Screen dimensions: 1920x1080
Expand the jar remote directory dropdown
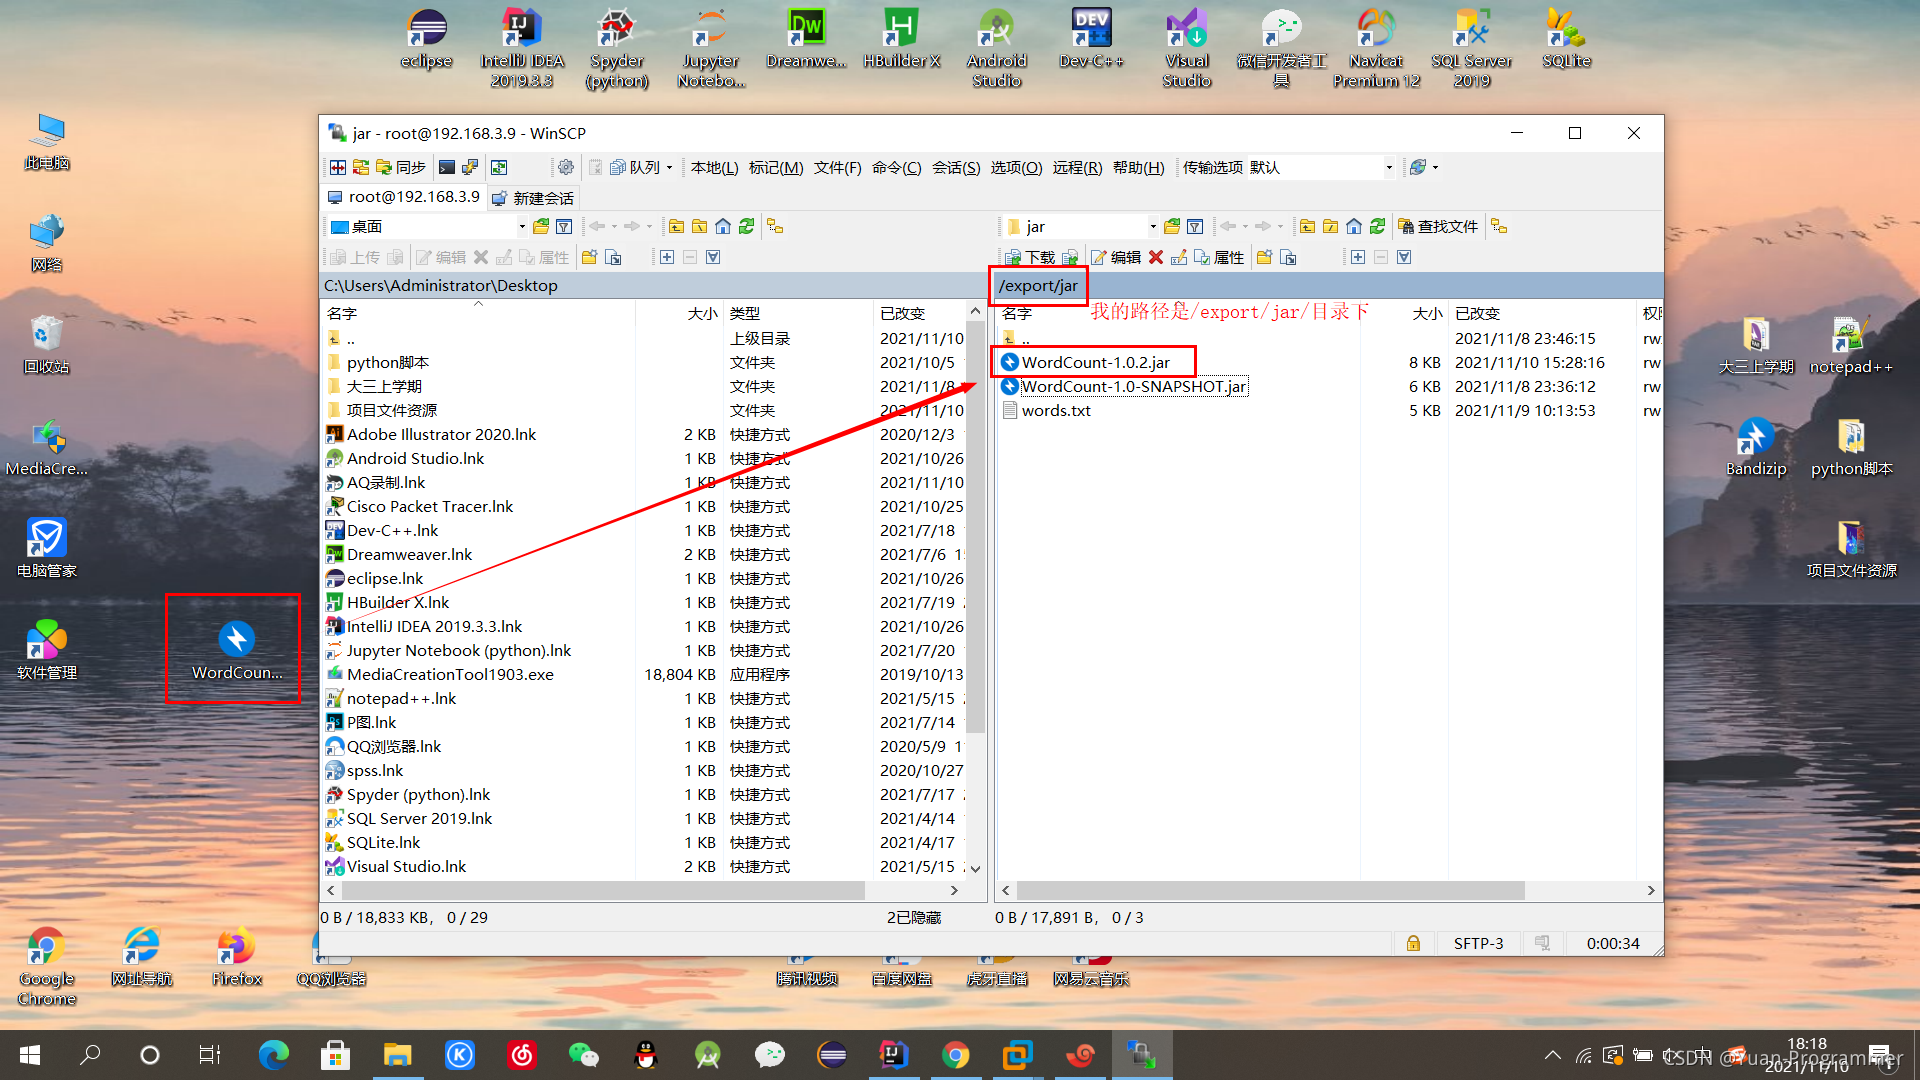tap(1152, 227)
